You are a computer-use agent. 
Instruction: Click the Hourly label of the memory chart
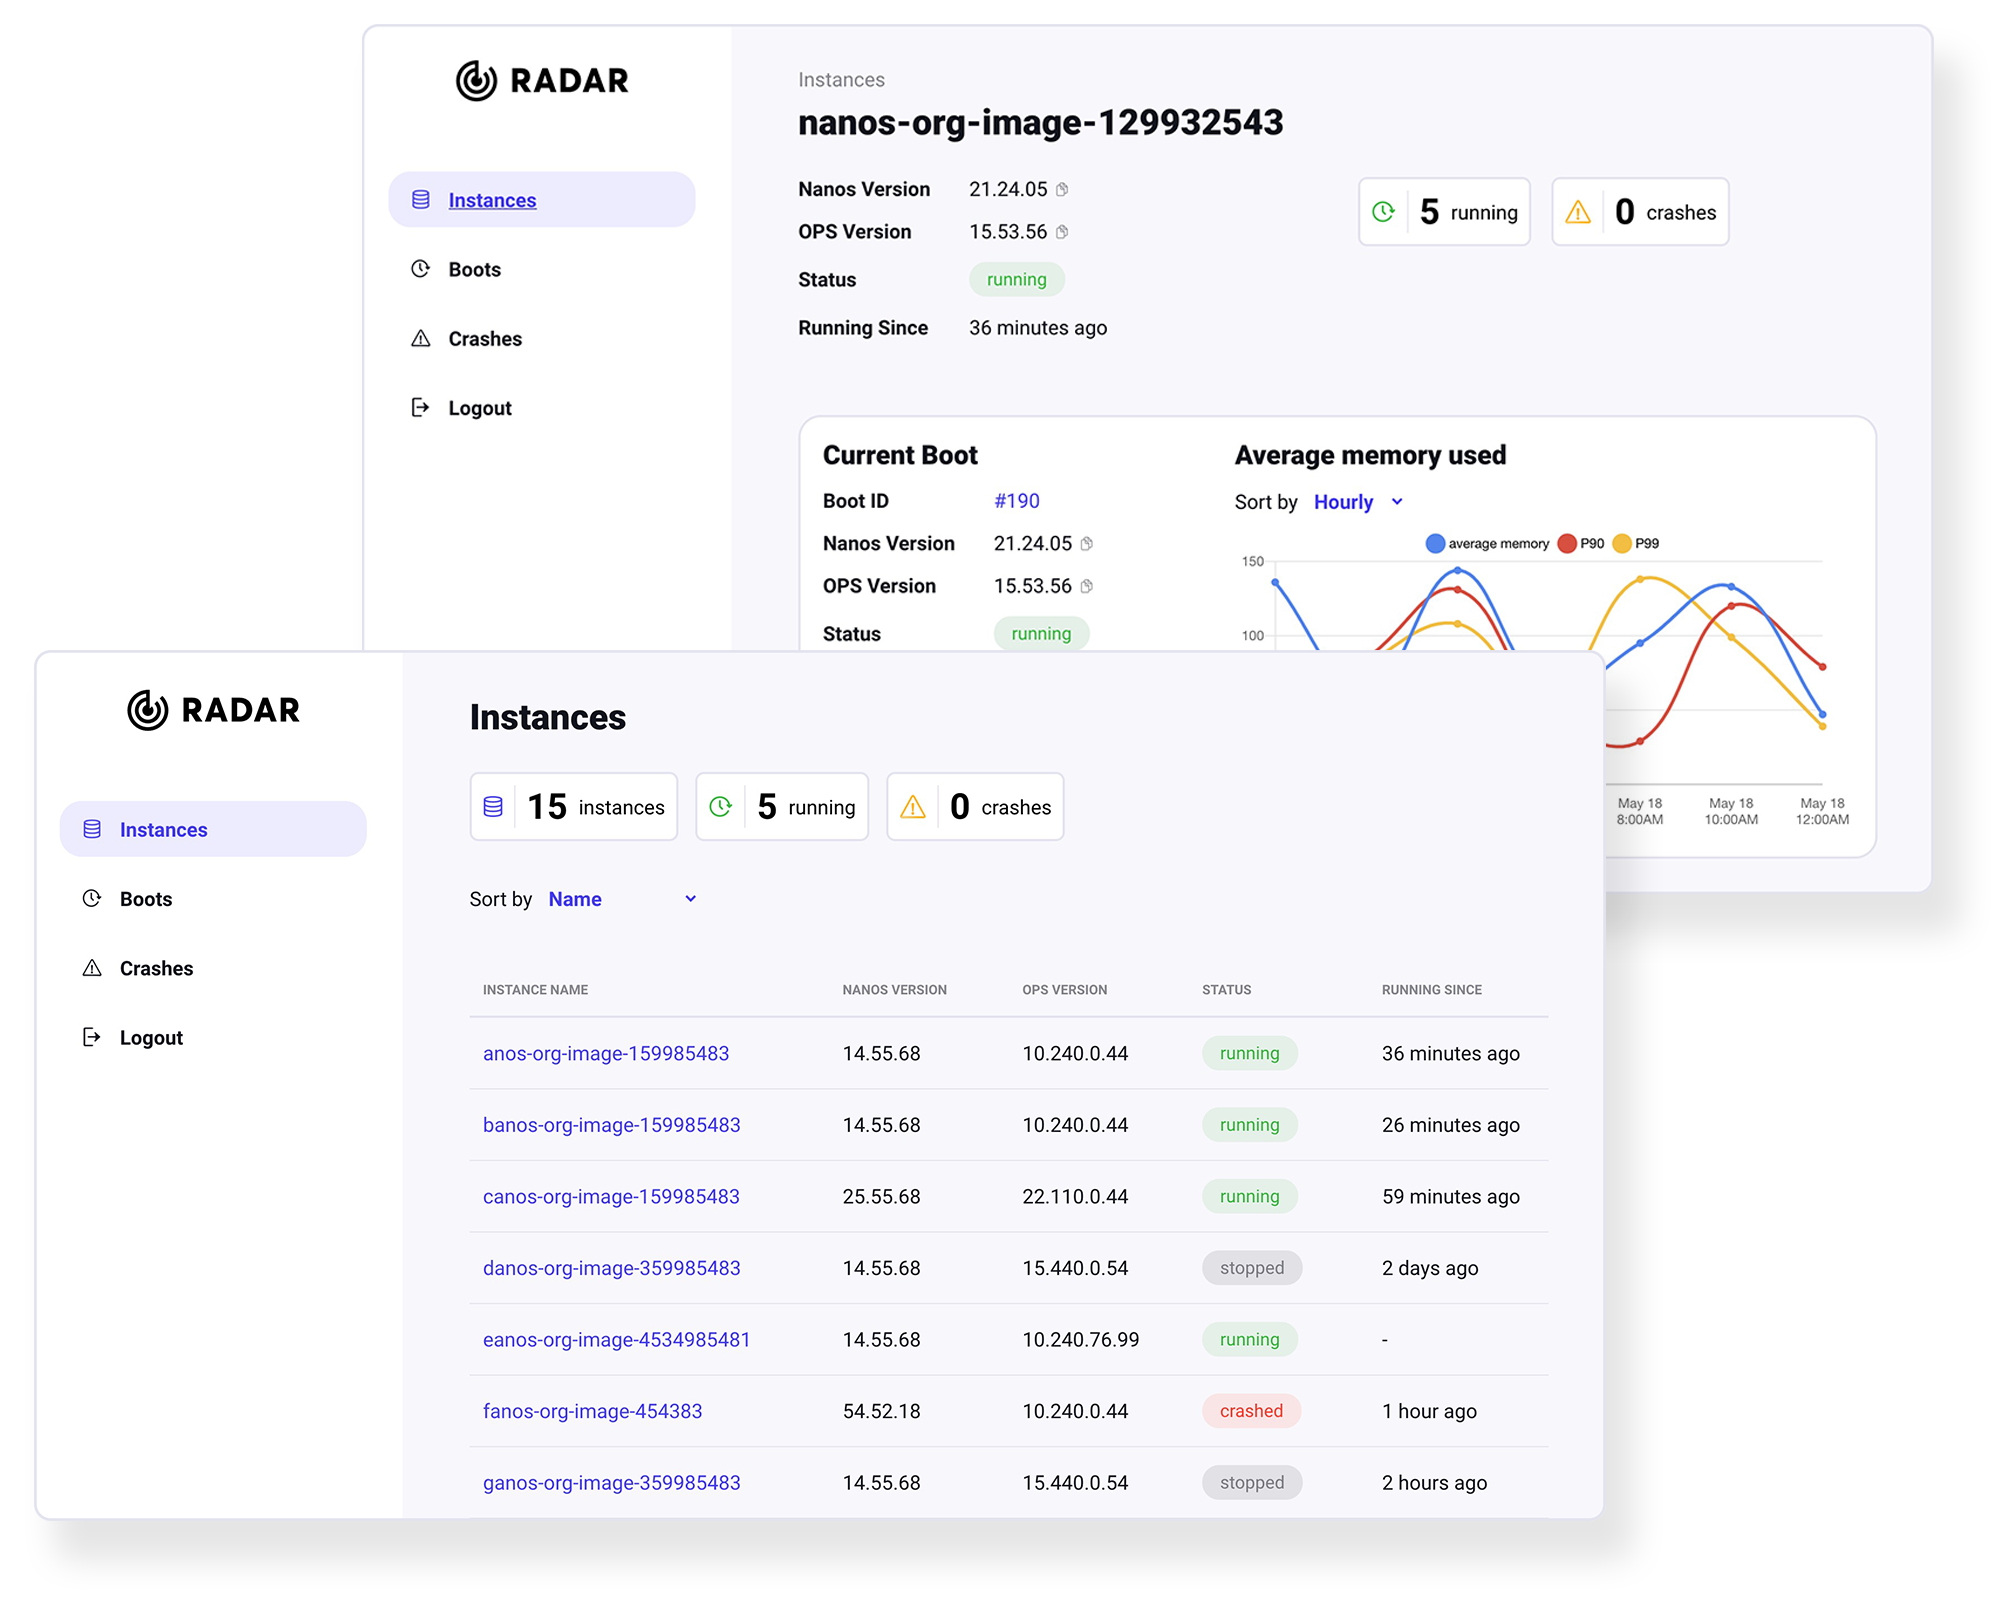1343,502
